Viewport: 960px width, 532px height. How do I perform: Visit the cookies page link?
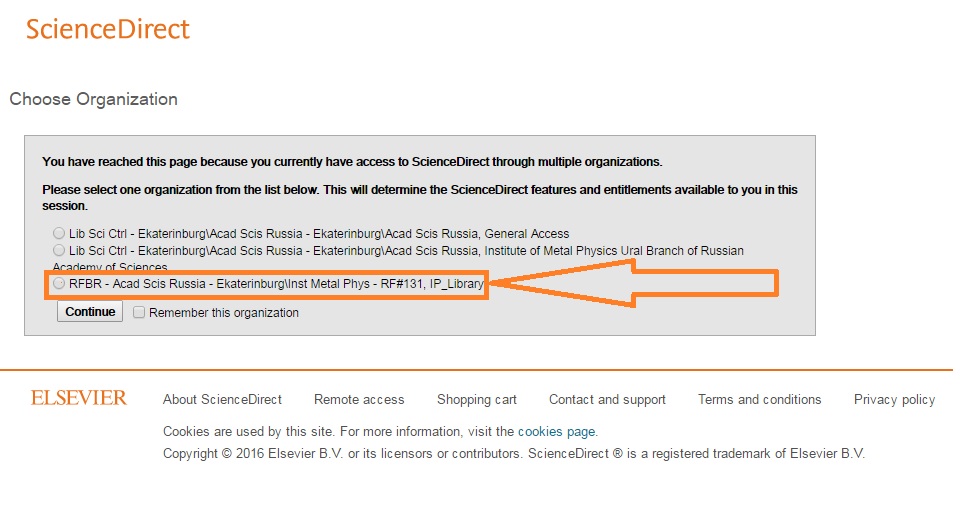[x=557, y=432]
